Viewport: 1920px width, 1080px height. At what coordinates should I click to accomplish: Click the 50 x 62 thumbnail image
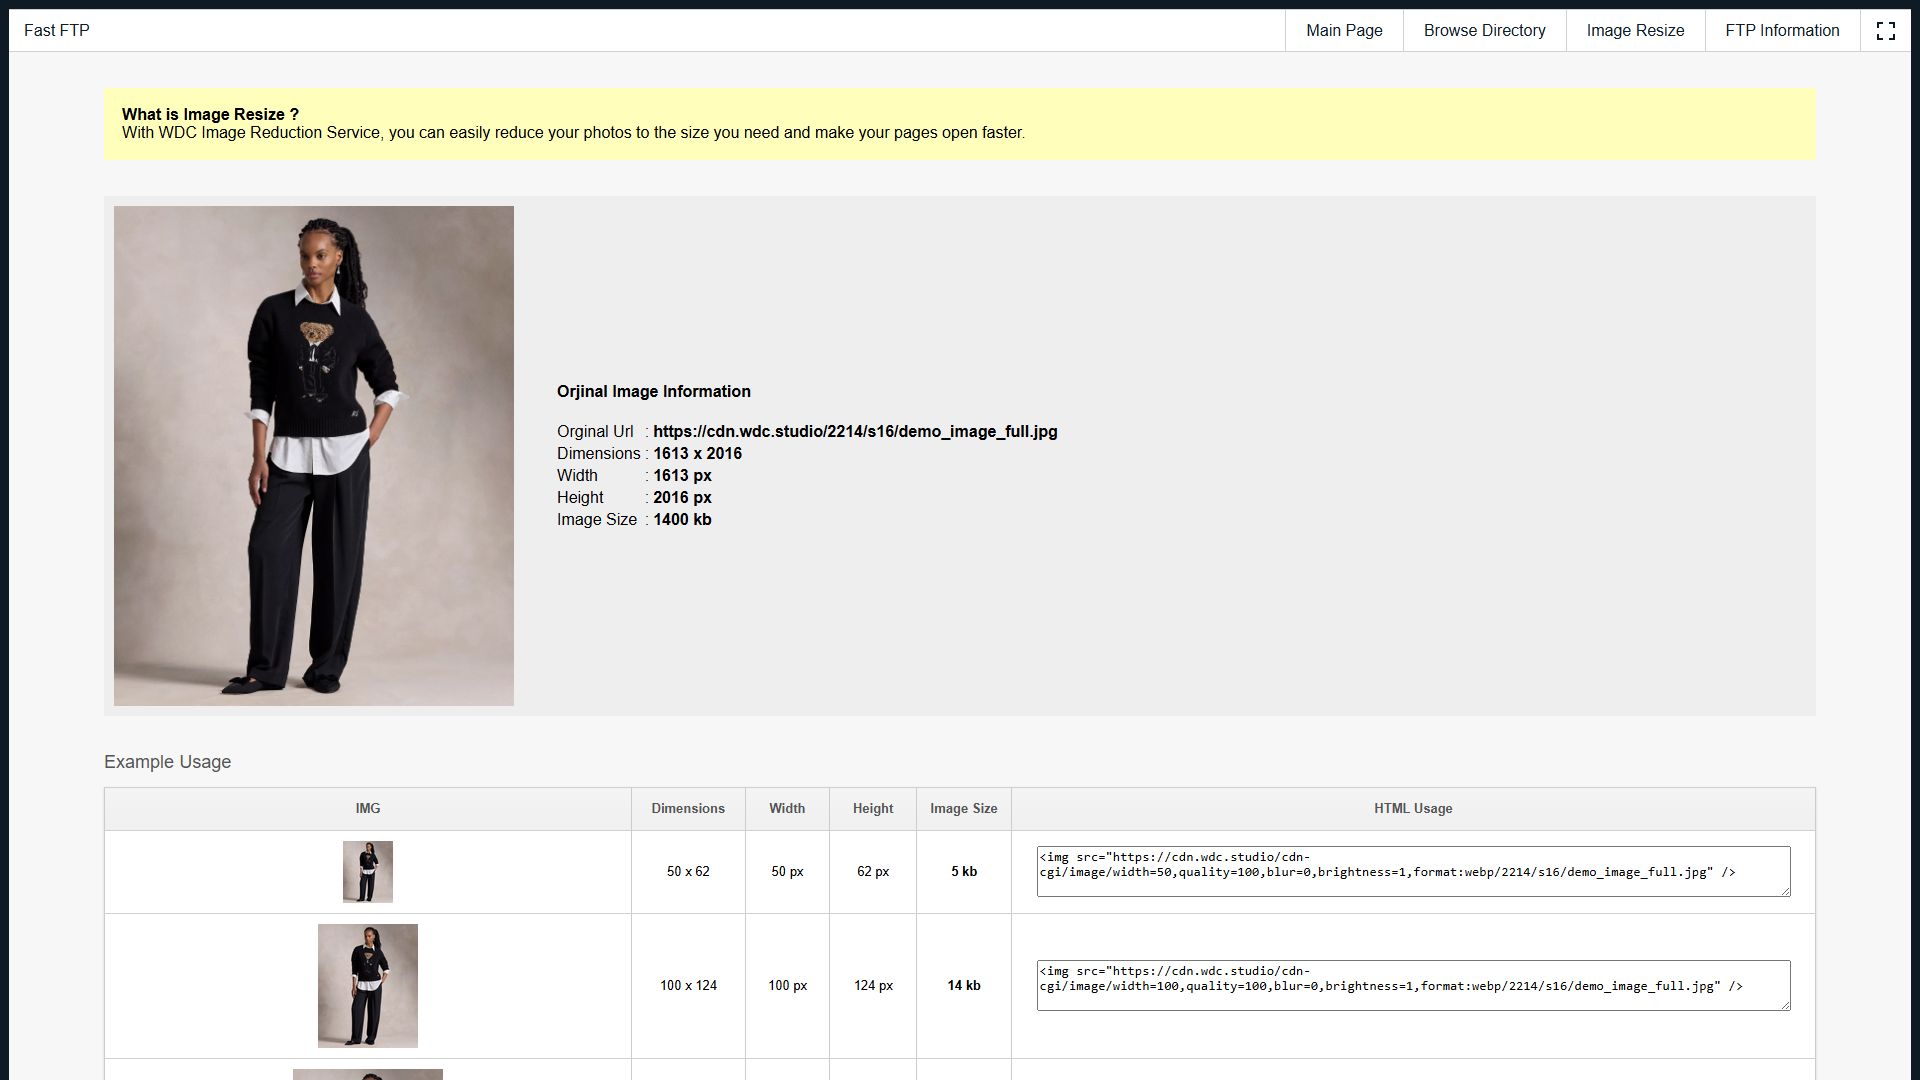click(x=368, y=872)
